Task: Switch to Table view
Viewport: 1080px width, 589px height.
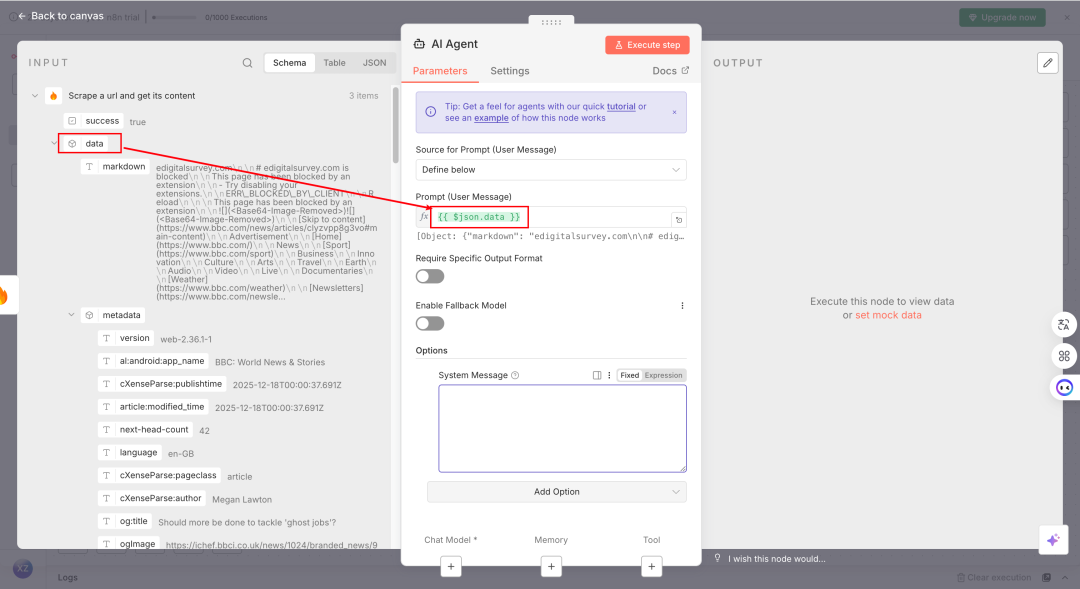Action: click(335, 63)
